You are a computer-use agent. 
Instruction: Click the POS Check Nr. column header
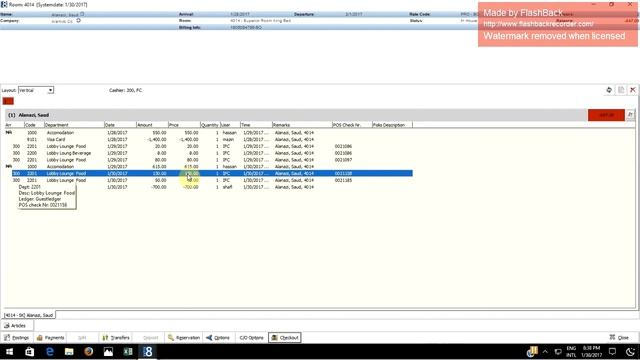click(352, 125)
